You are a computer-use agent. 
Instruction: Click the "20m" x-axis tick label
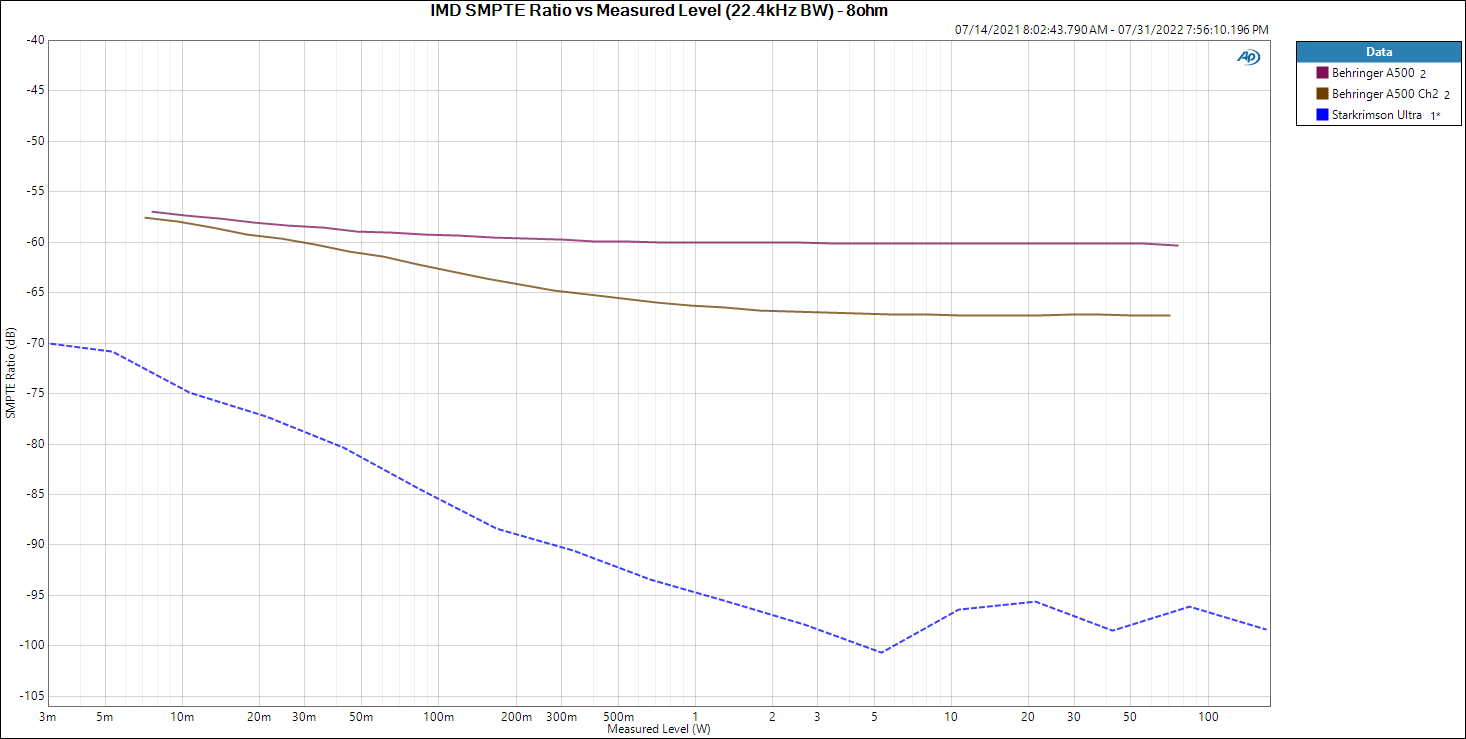[259, 717]
